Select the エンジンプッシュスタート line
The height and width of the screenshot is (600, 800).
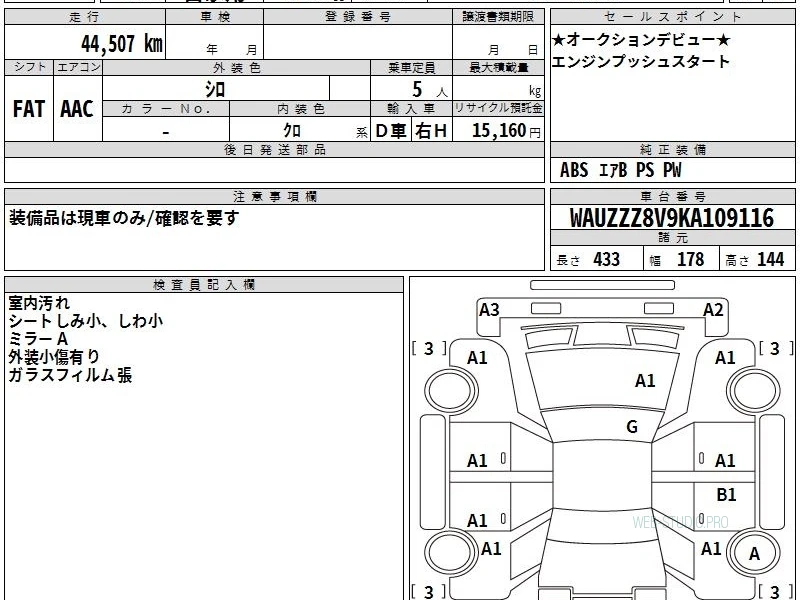click(641, 61)
